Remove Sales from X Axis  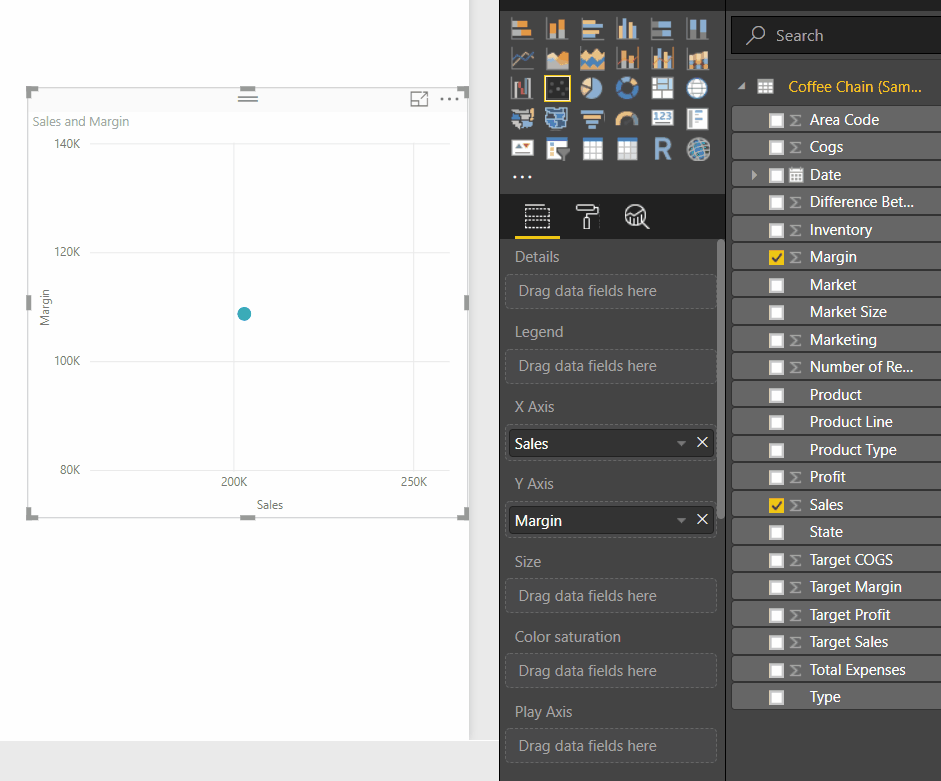[702, 442]
